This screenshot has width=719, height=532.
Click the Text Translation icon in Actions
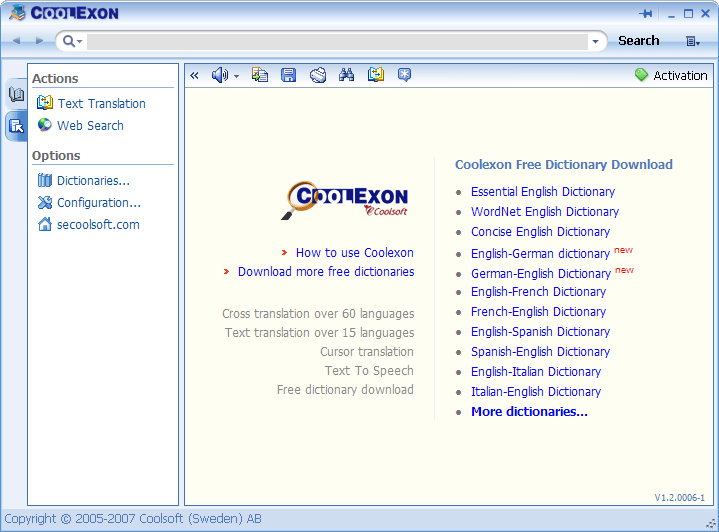45,103
